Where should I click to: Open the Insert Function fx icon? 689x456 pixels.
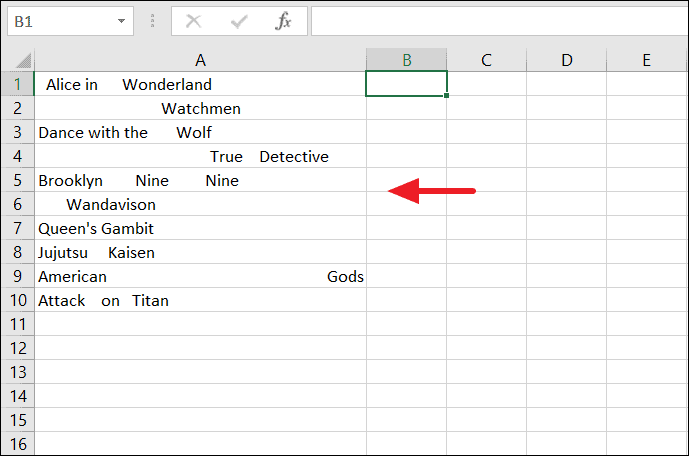283,21
